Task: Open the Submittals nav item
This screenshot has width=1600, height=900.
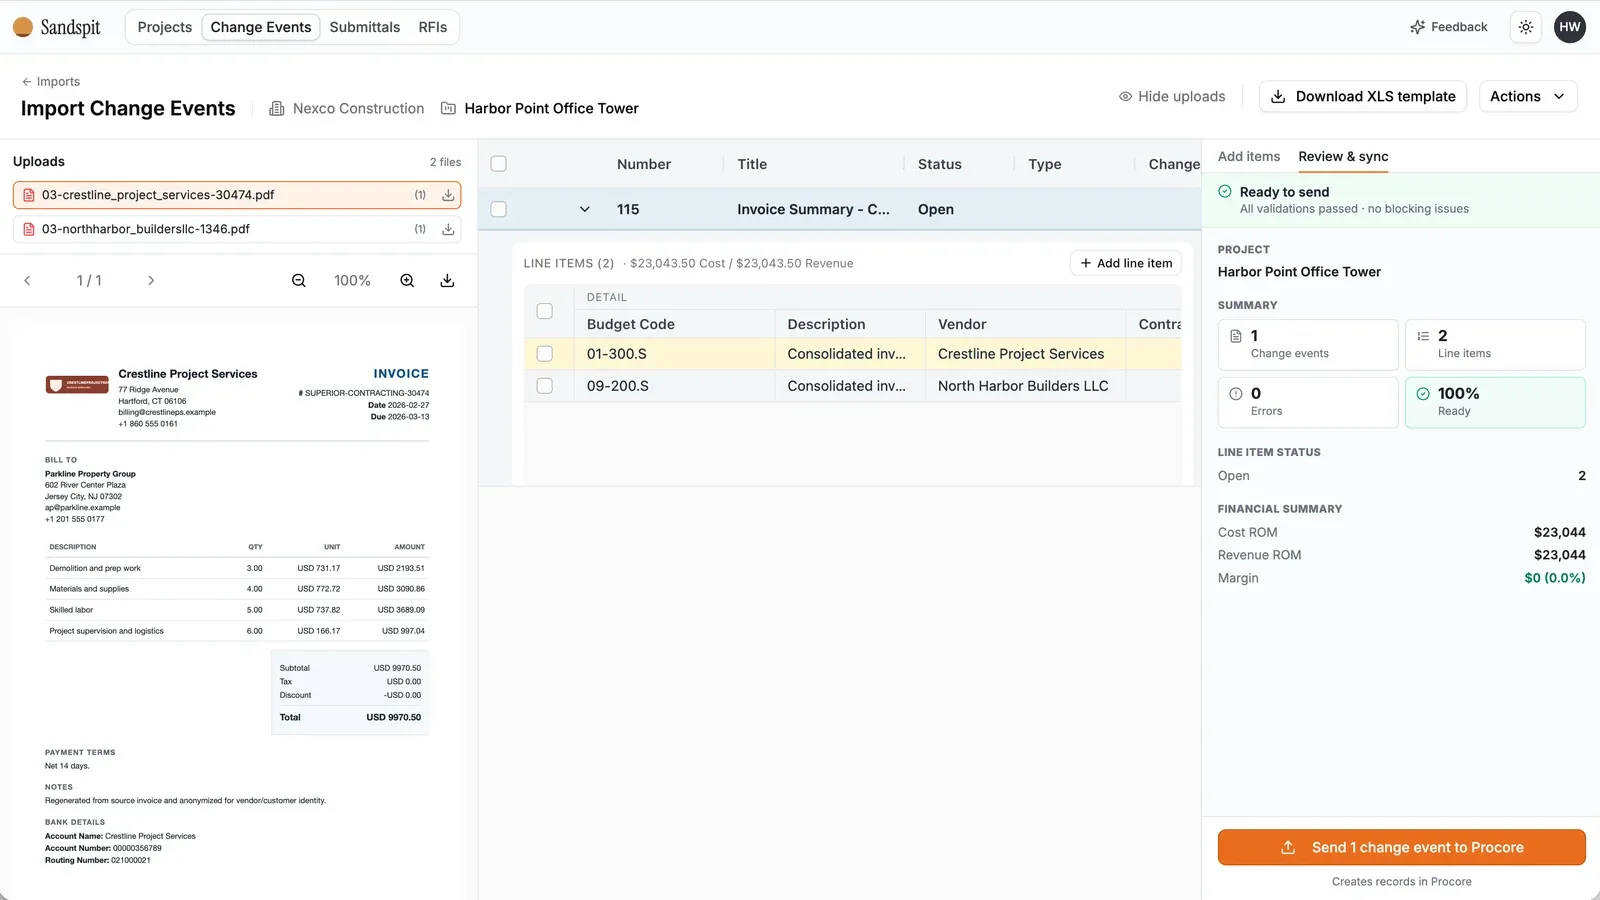Action: point(365,27)
